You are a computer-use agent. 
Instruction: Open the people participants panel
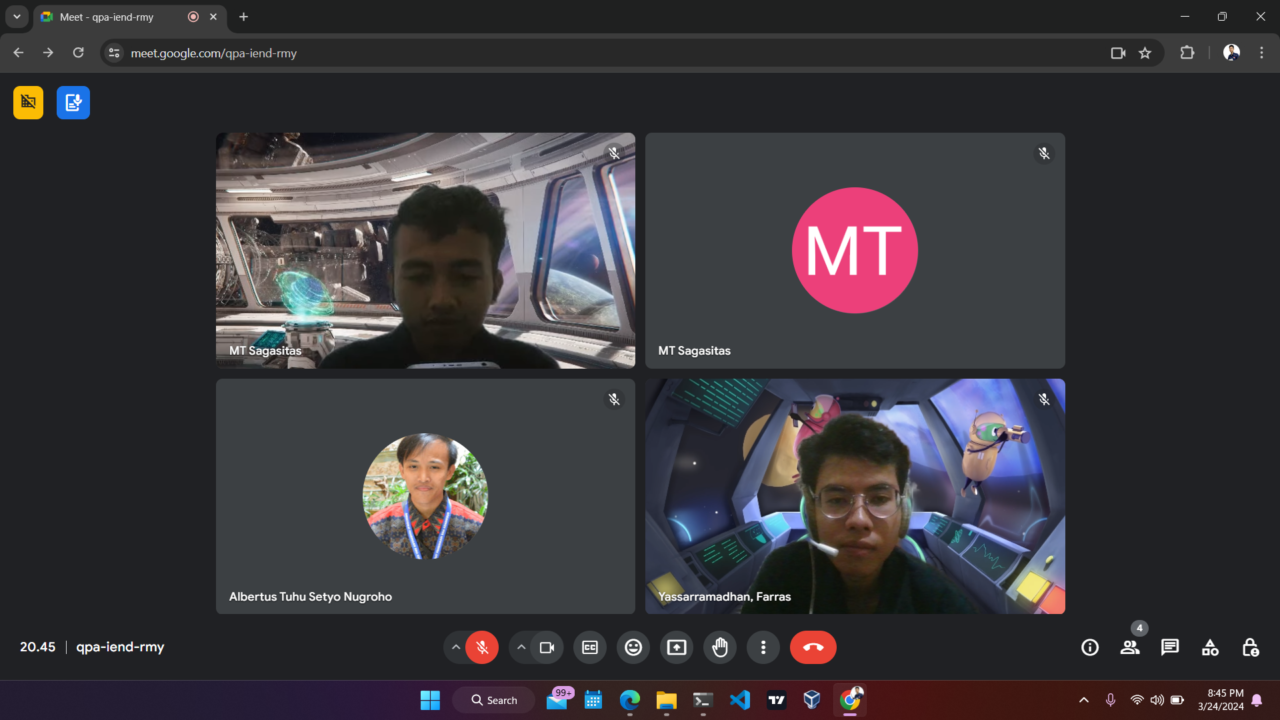click(x=1130, y=647)
